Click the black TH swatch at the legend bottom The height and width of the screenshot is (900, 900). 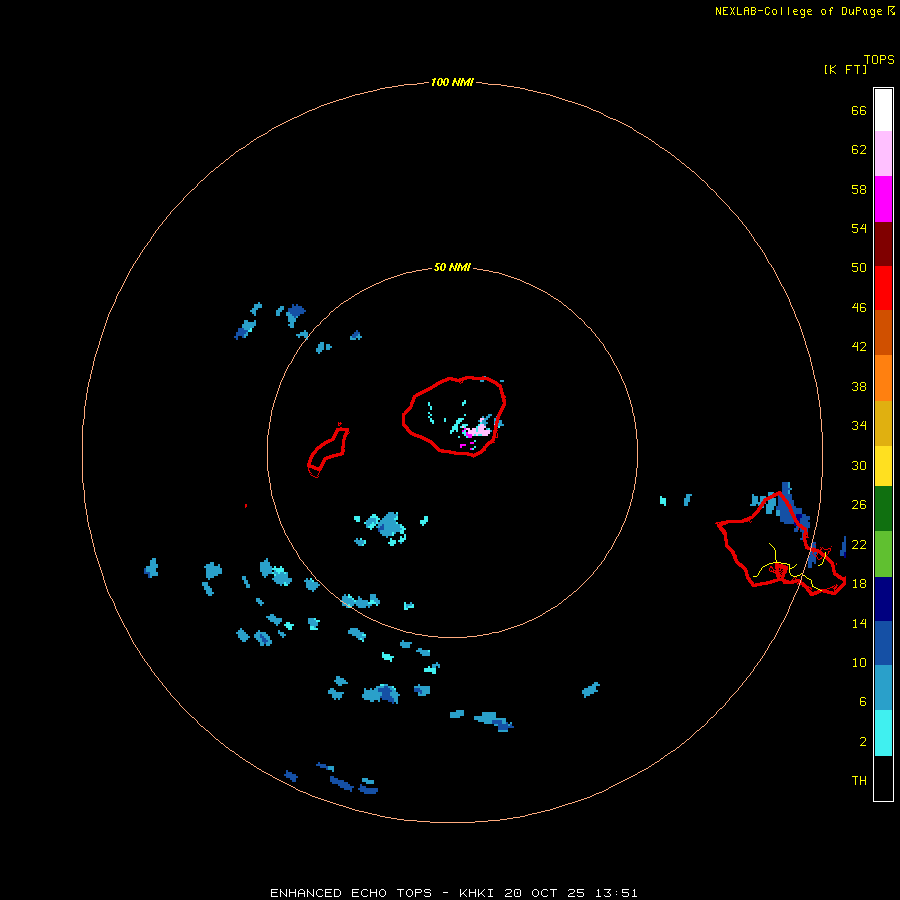pos(883,778)
